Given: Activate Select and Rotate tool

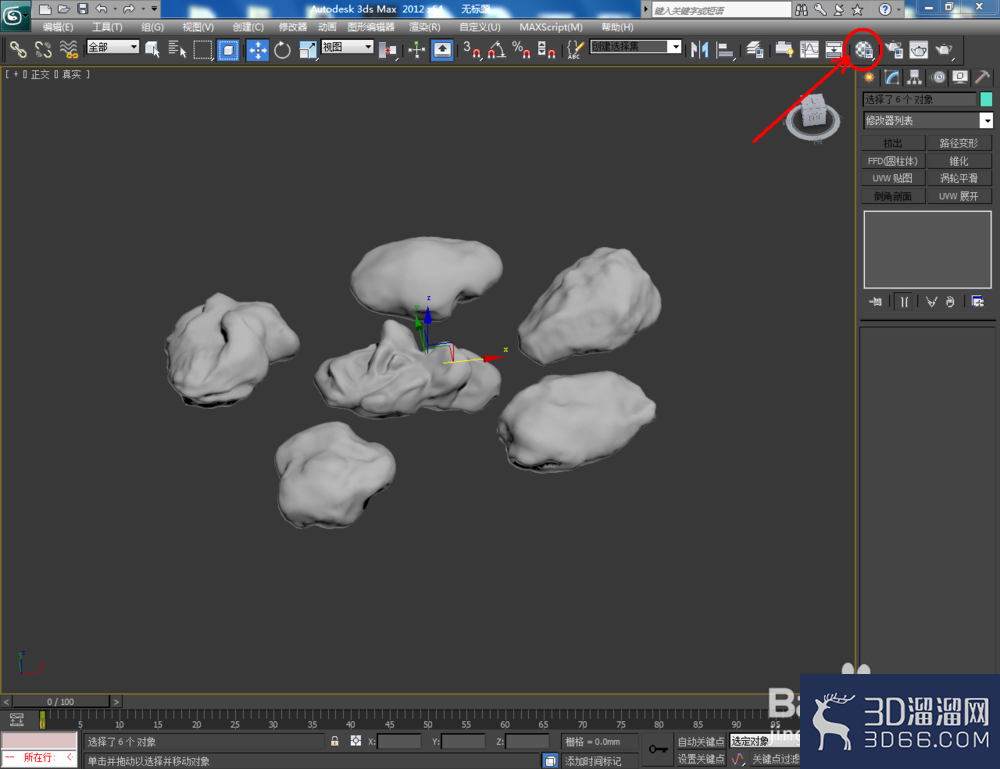Looking at the screenshot, I should click(283, 49).
